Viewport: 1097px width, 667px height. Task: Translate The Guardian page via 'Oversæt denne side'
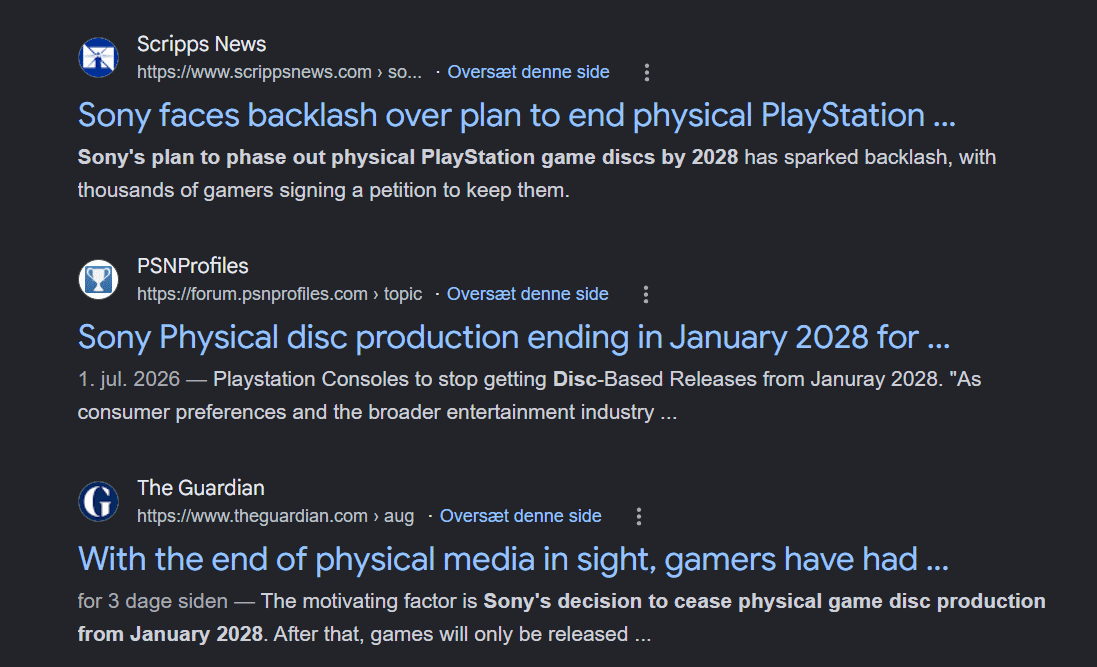521,516
